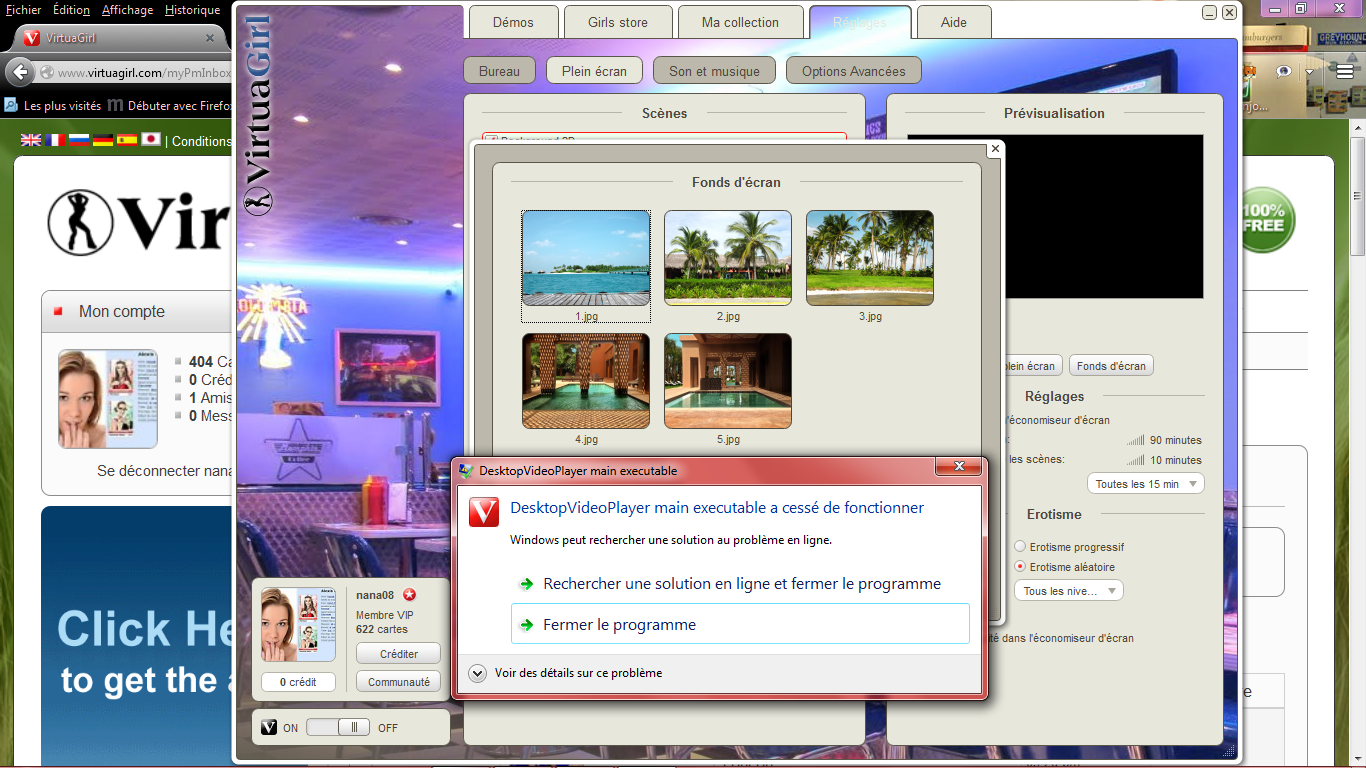The image size is (1366, 768).
Task: Open Options Avancées sub-tab
Action: (854, 71)
